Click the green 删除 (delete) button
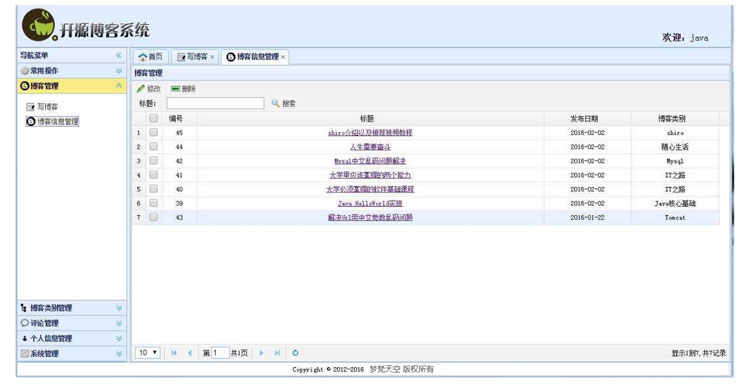 click(183, 88)
